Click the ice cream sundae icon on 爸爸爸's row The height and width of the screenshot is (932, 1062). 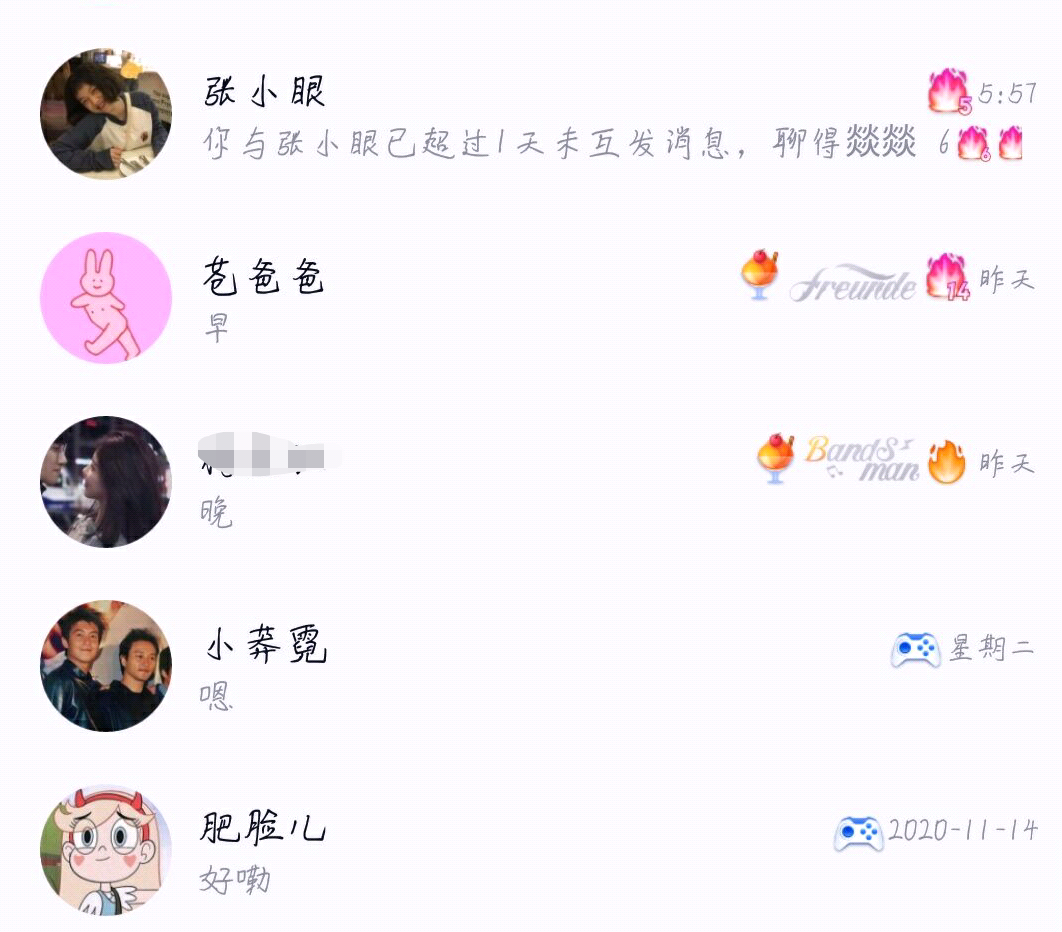[x=760, y=274]
